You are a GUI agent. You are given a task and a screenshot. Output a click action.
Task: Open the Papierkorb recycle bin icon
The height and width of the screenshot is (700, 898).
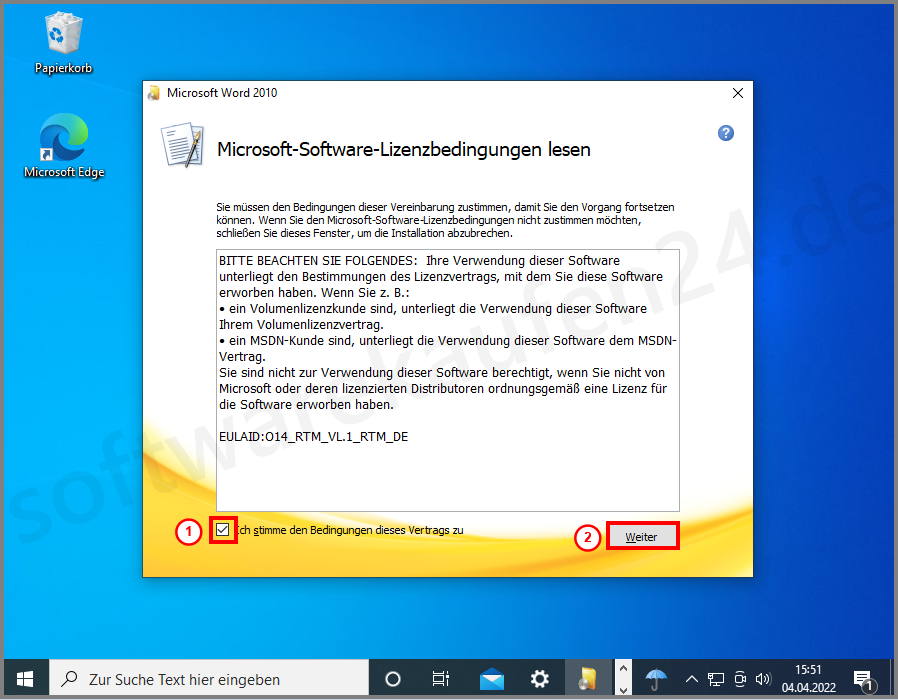click(63, 43)
